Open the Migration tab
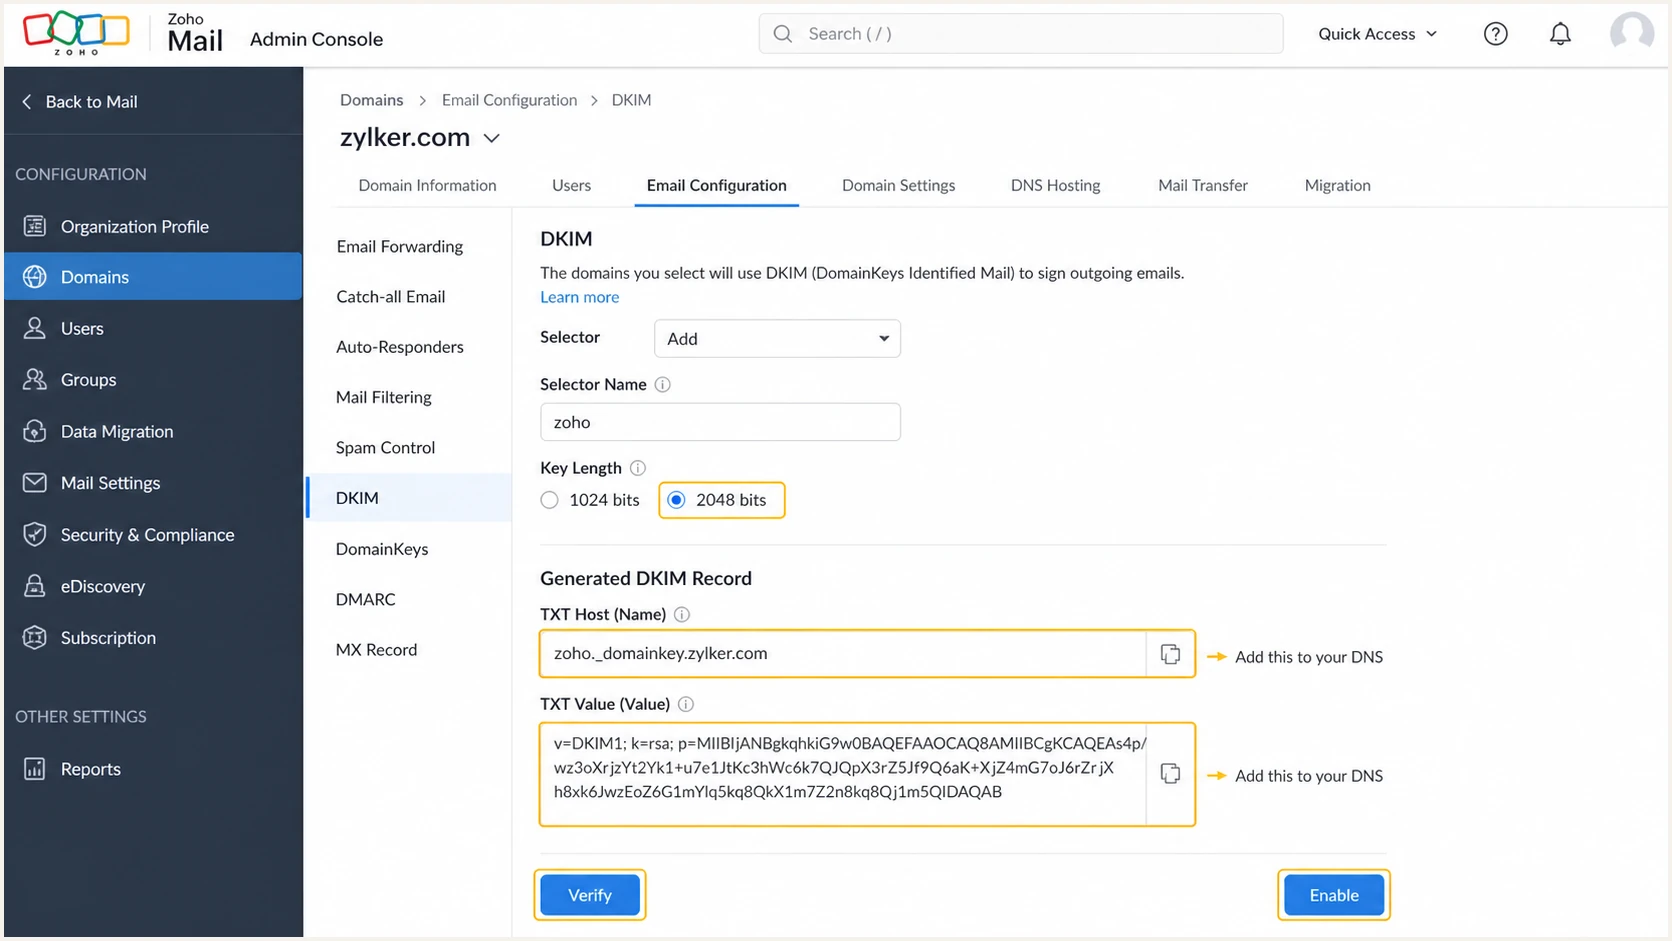 (1337, 185)
